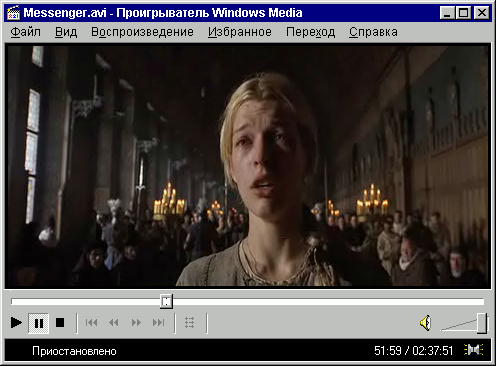Click the Play button
Screen dimensions: 496x366
pyautogui.click(x=16, y=323)
